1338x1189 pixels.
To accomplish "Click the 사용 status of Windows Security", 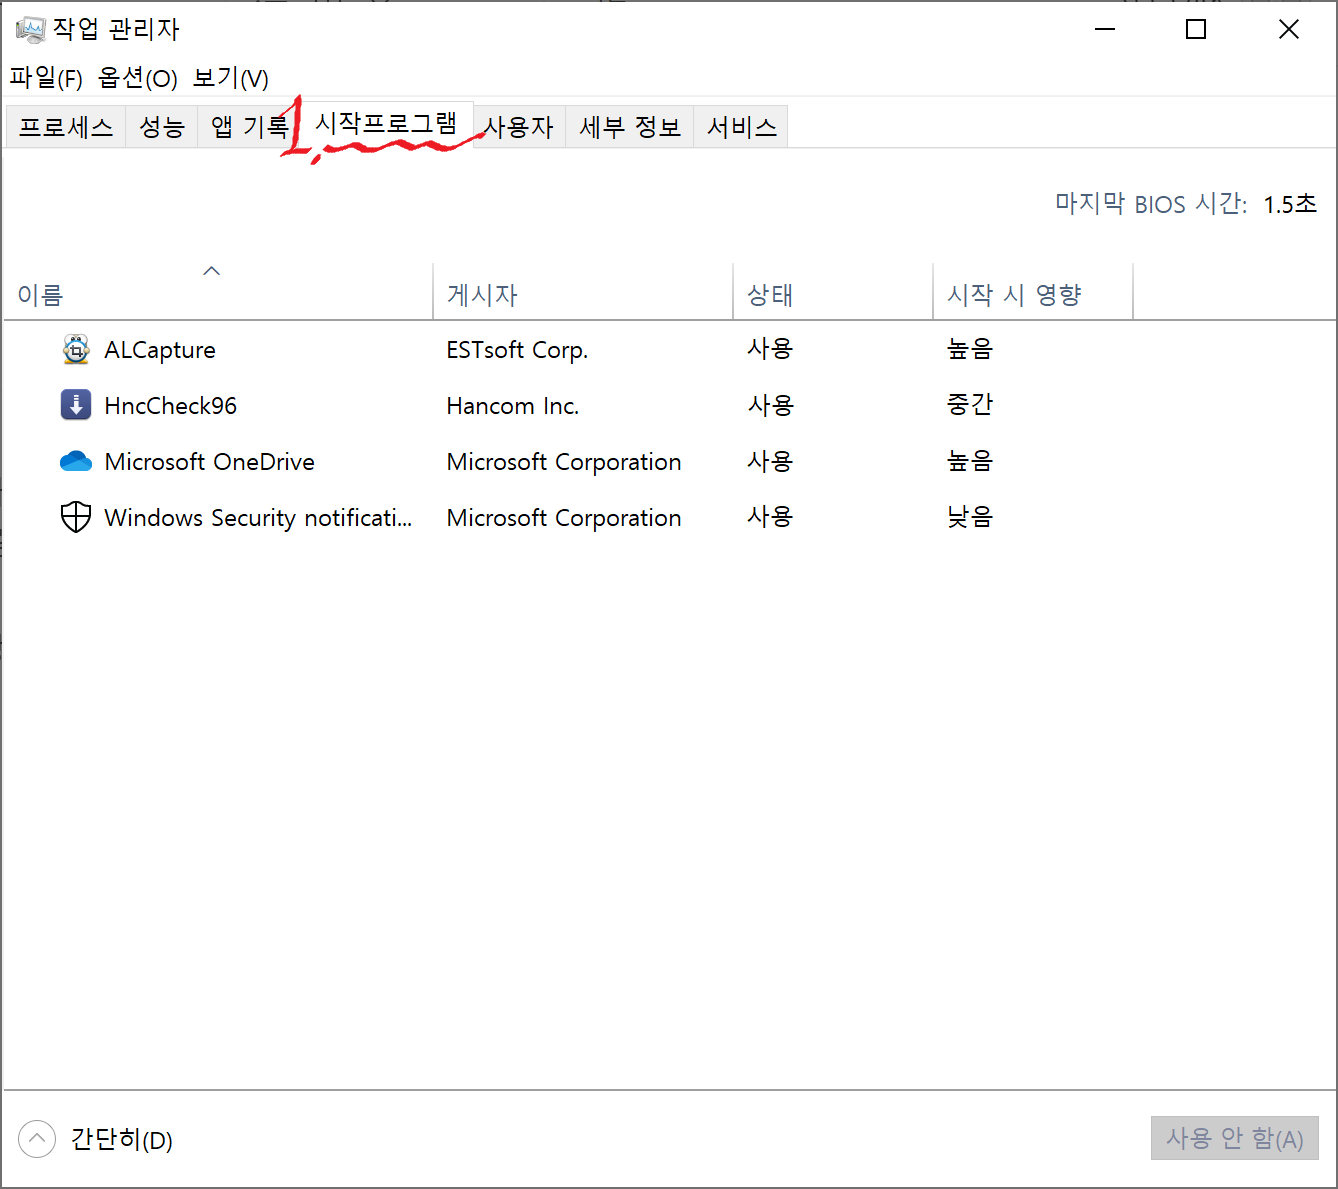I will (770, 517).
